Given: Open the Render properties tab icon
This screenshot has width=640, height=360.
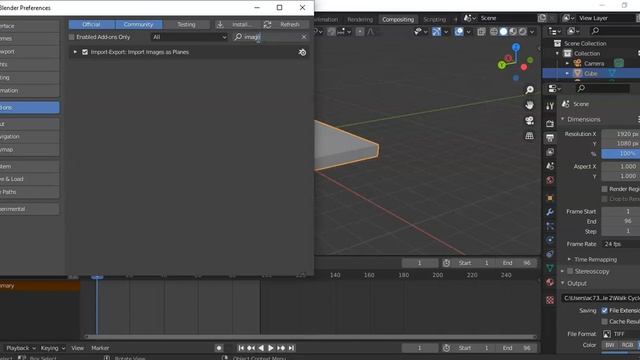Looking at the screenshot, I should (x=550, y=123).
